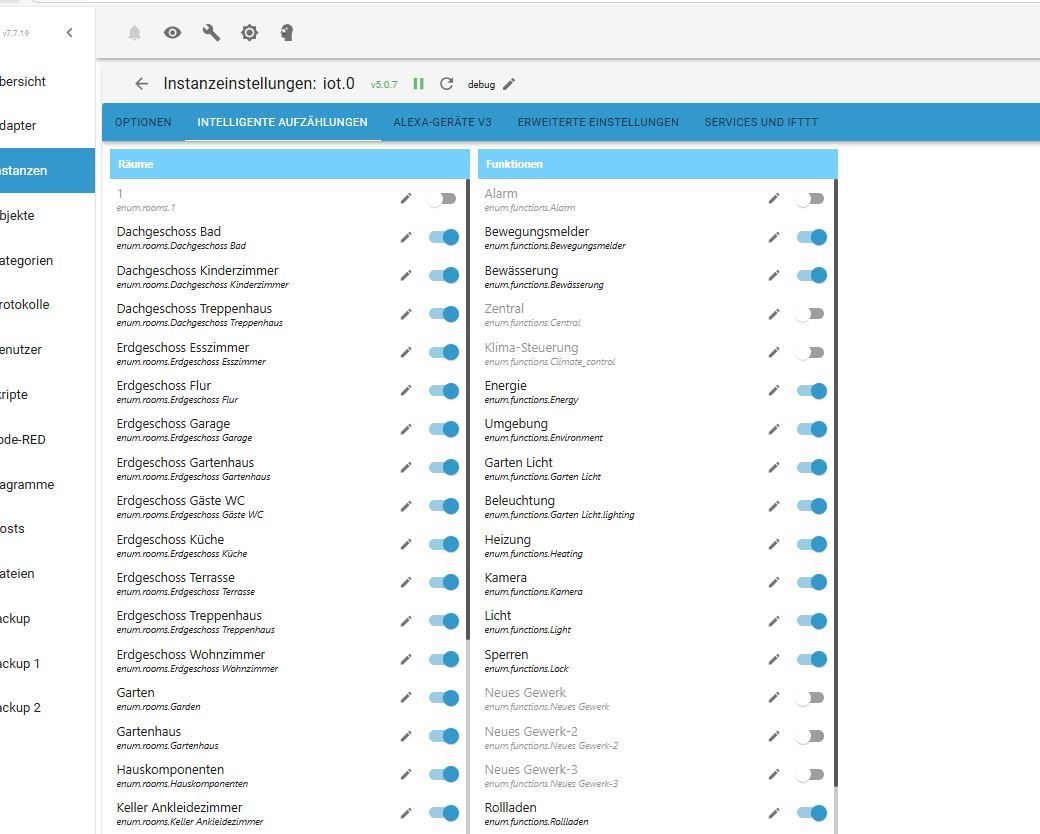Image resolution: width=1040 pixels, height=834 pixels.
Task: Enable the Alarm function toggle
Action: point(810,198)
